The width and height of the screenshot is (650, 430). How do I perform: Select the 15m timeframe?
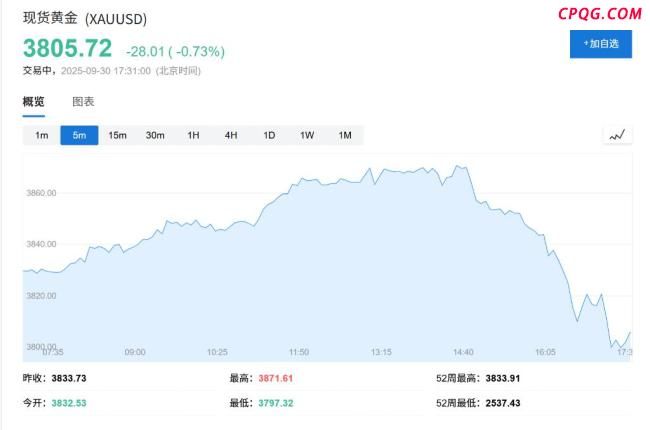117,135
